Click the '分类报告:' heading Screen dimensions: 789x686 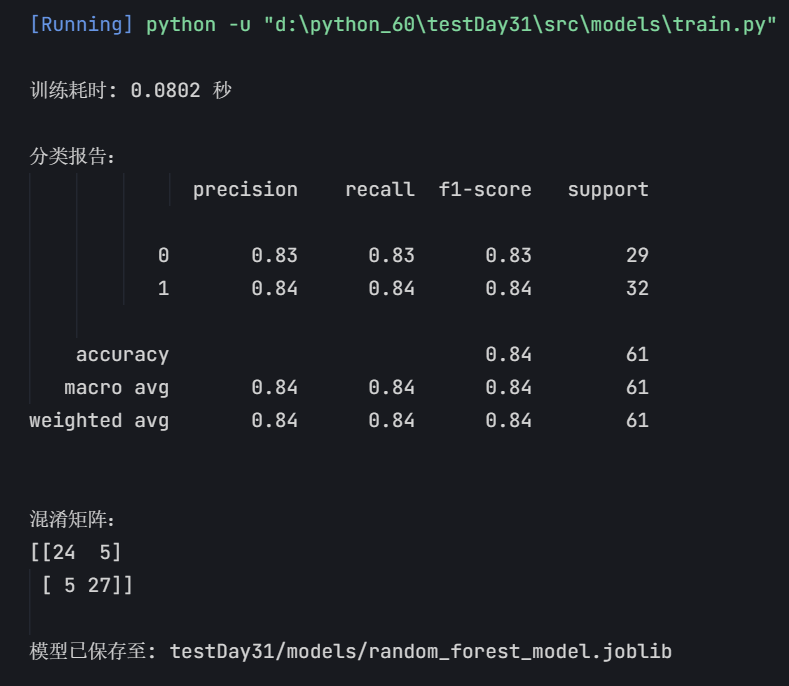click(72, 156)
